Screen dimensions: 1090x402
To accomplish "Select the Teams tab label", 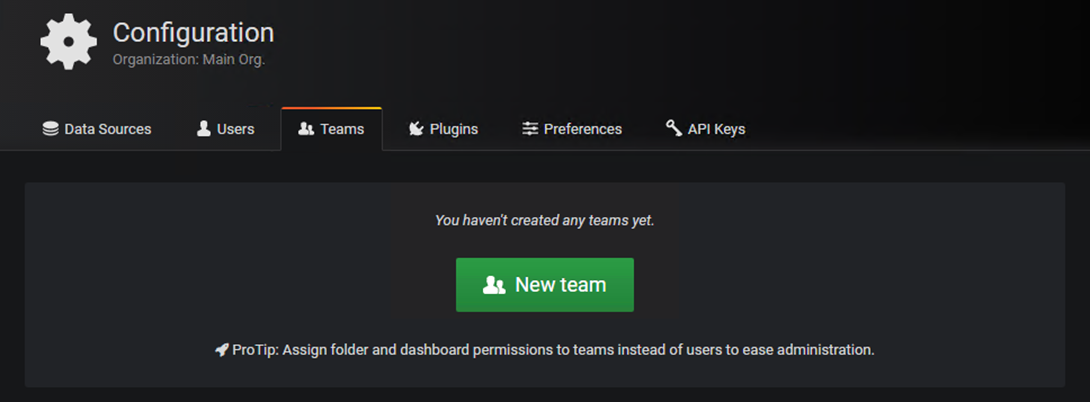I will click(342, 129).
